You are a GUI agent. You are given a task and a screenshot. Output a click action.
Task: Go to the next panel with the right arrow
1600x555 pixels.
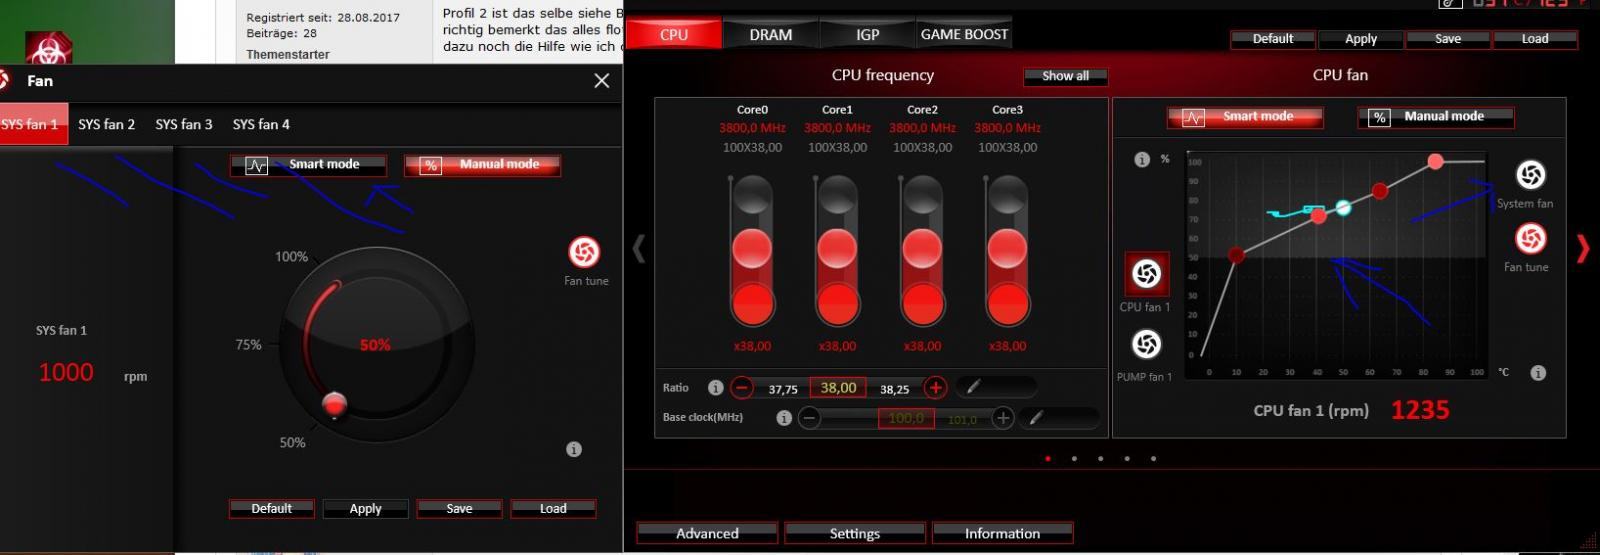[x=1582, y=248]
